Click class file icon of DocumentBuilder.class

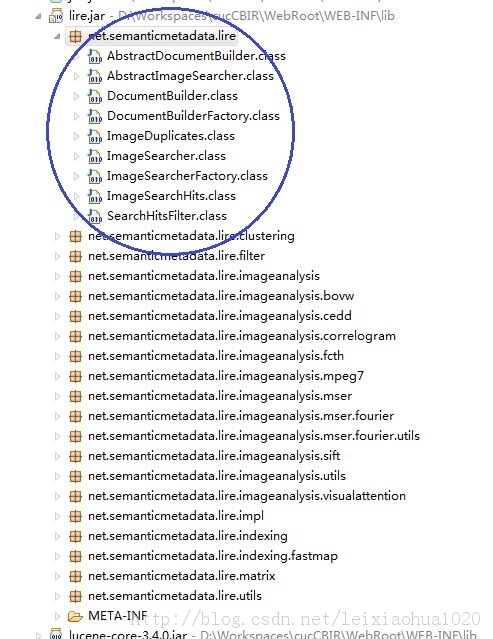pyautogui.click(x=95, y=96)
